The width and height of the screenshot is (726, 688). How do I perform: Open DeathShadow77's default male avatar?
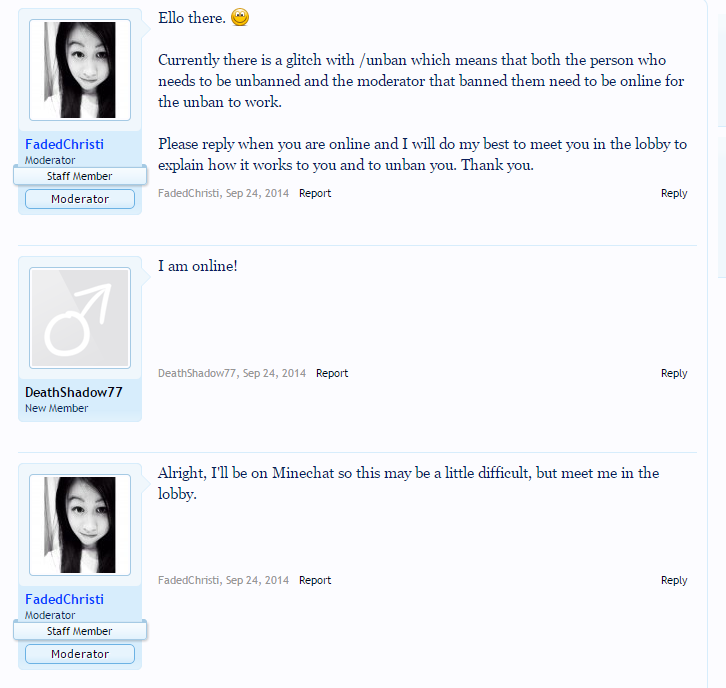coord(80,318)
